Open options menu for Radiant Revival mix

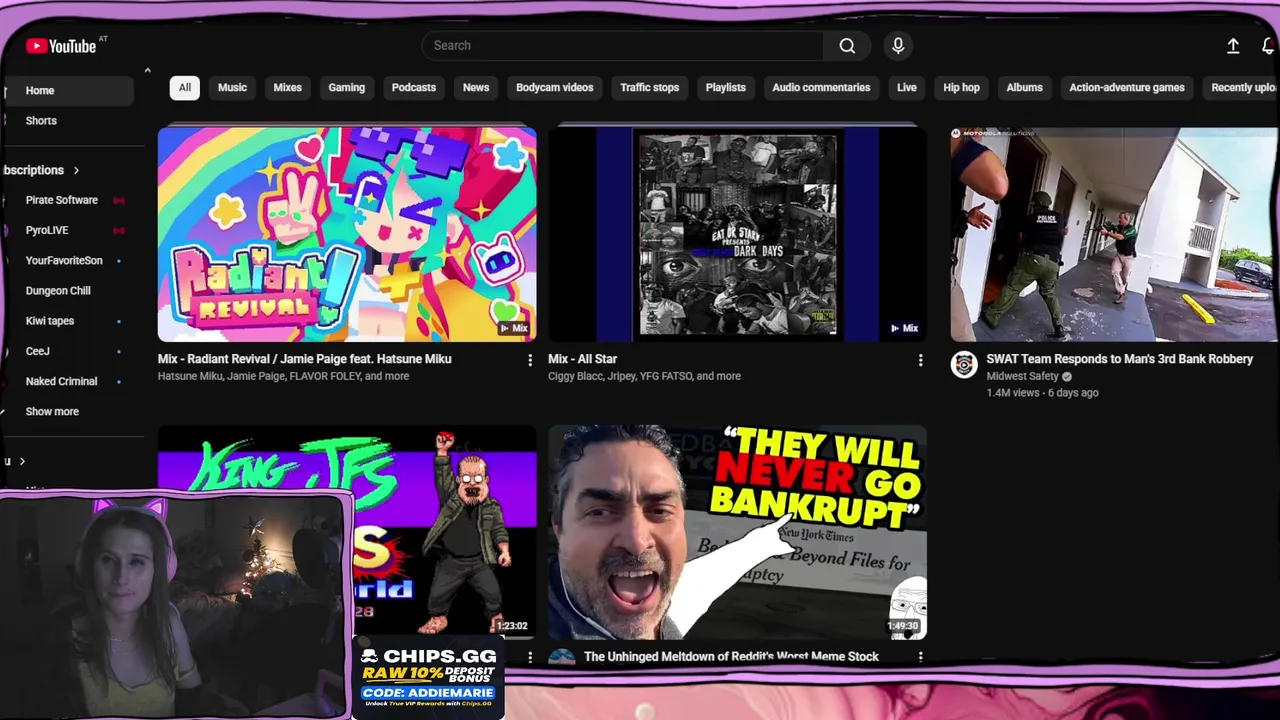[530, 360]
